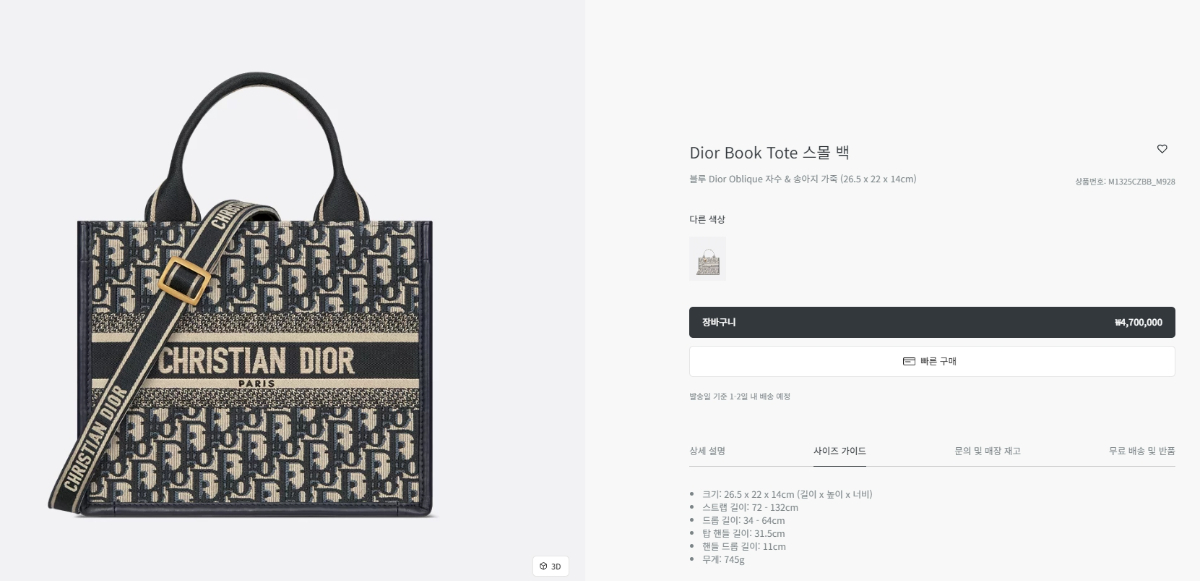
Task: Open the 상세 설명 tab
Action: pos(707,451)
